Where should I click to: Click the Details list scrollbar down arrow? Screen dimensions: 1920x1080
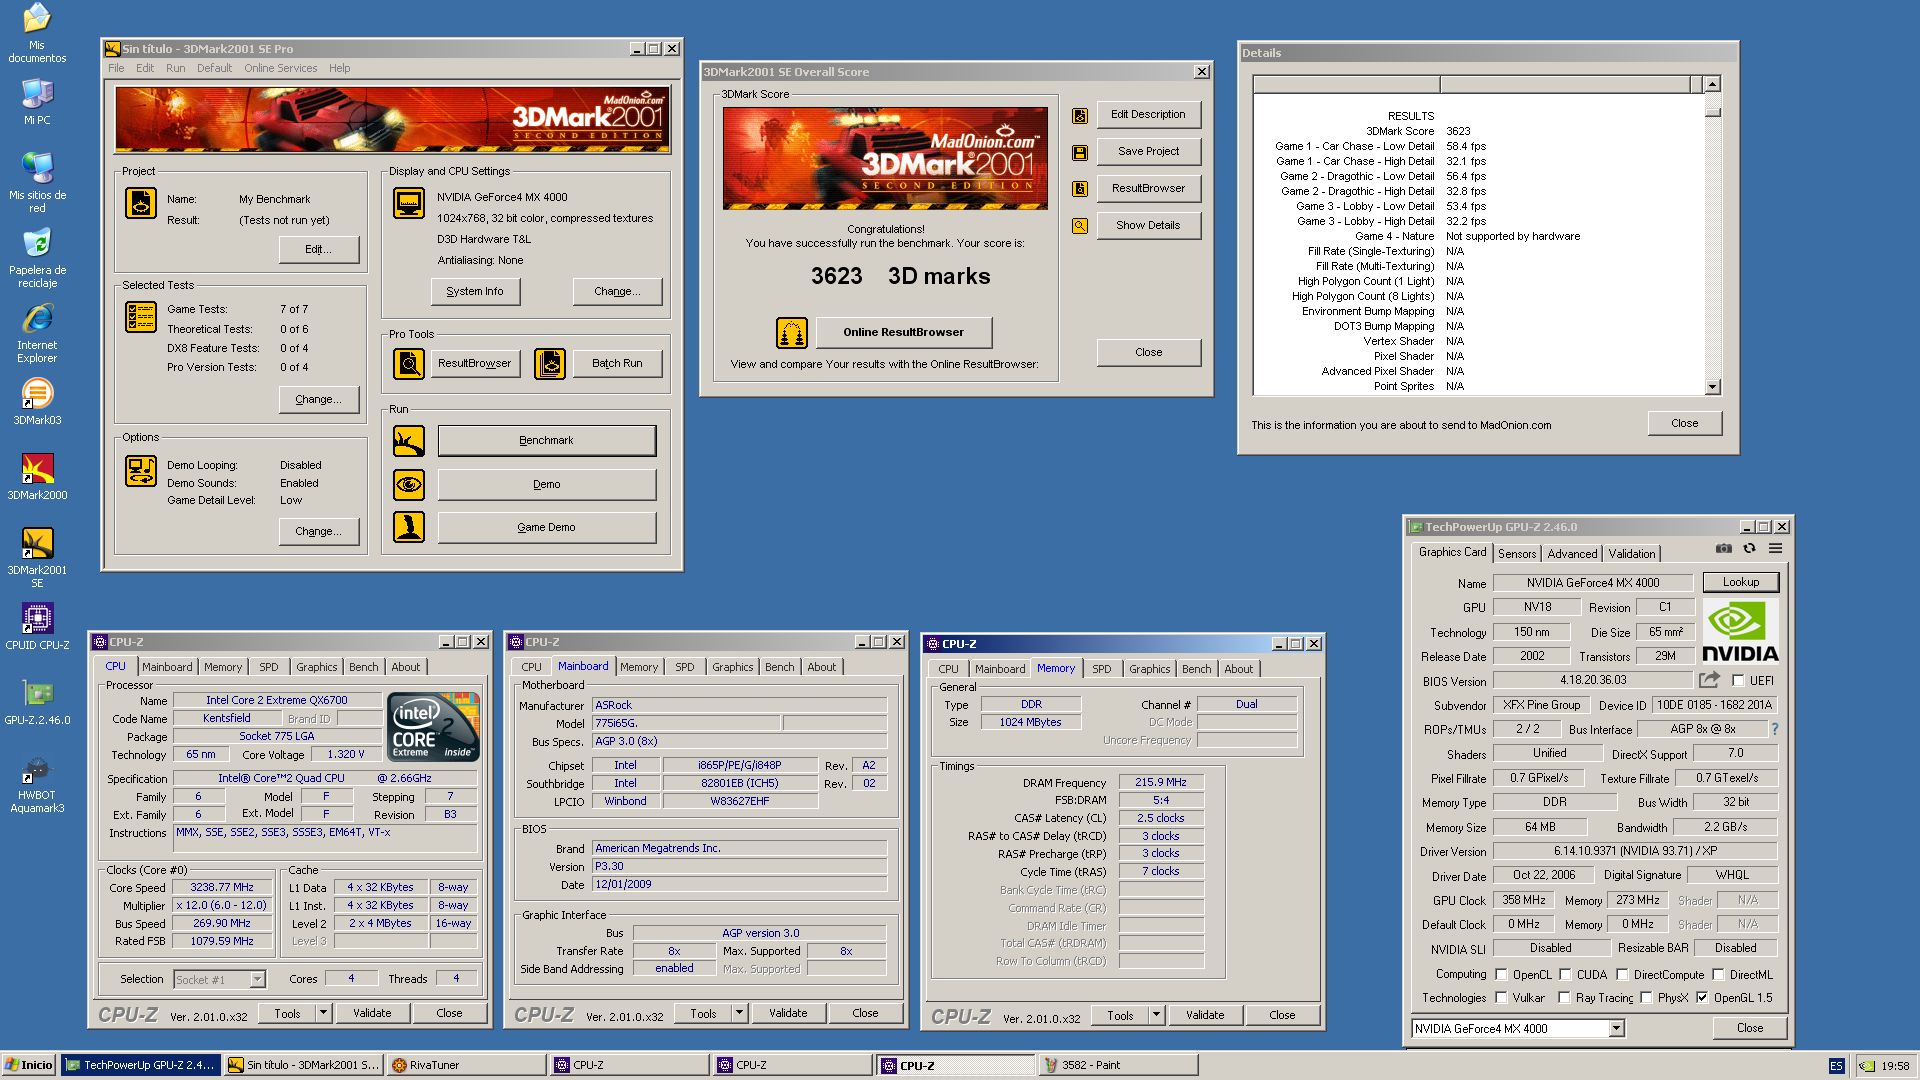click(x=1712, y=387)
